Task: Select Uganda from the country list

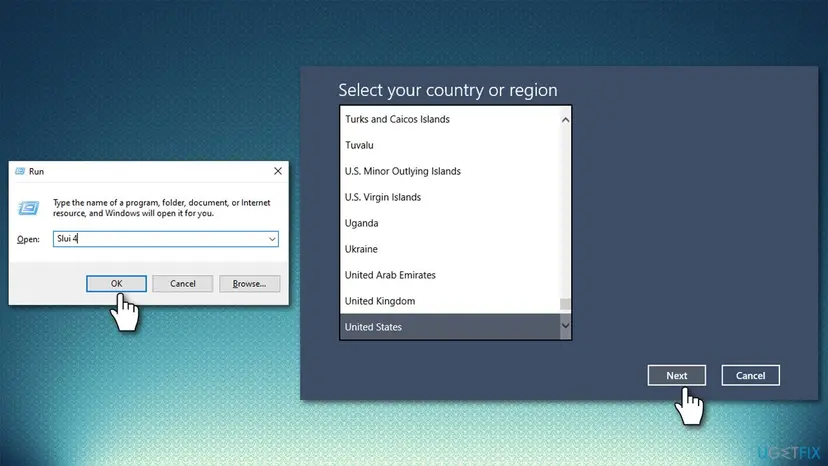Action: [x=450, y=223]
